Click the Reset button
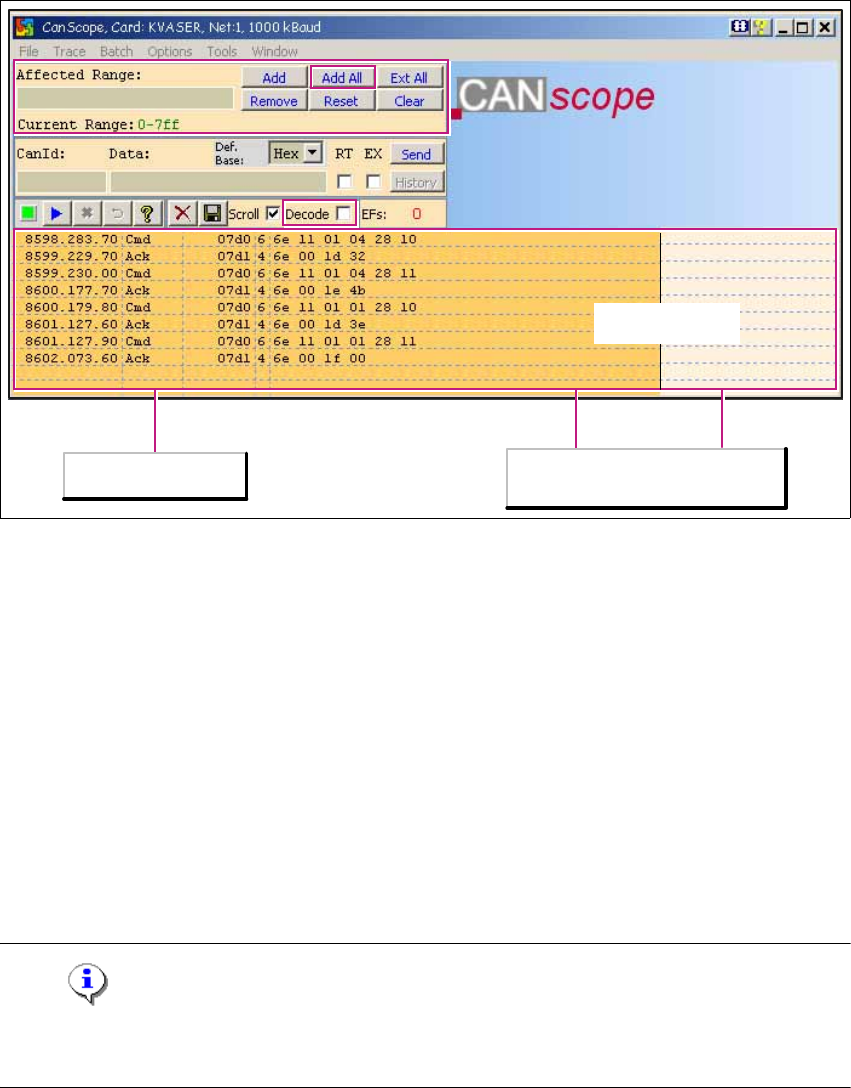 tap(342, 101)
